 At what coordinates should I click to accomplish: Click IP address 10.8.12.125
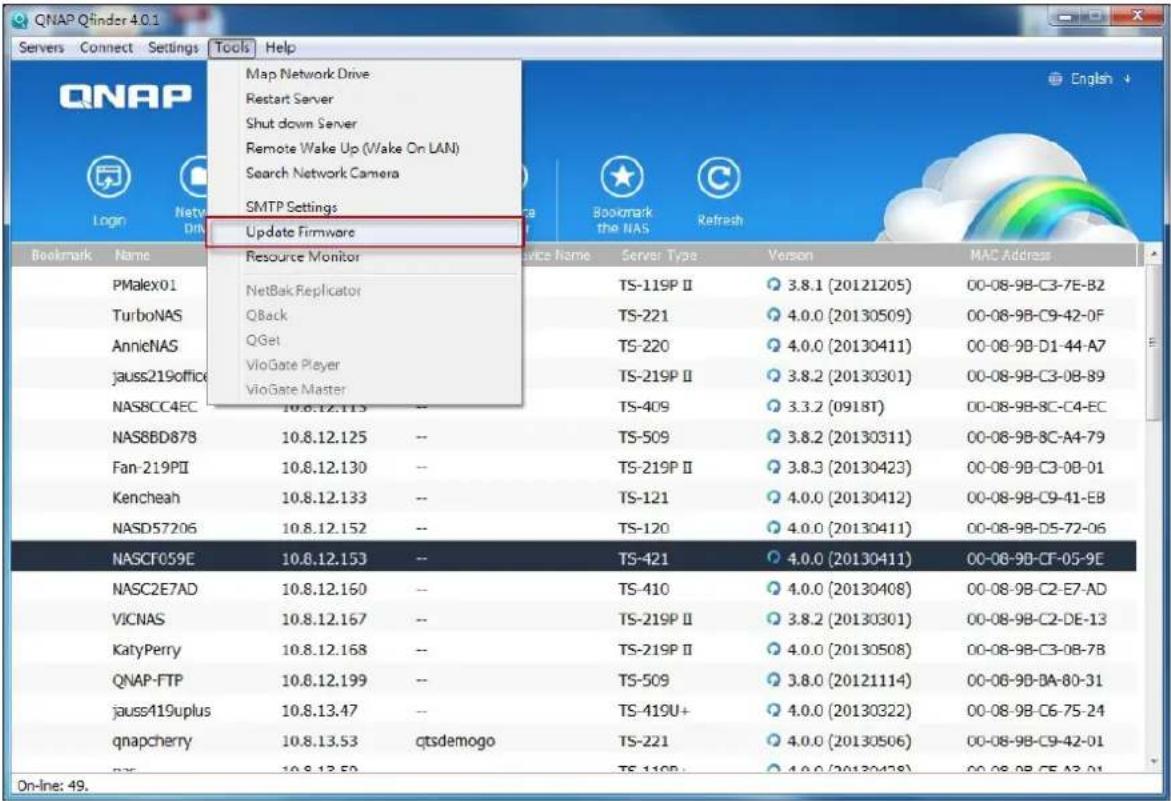324,437
